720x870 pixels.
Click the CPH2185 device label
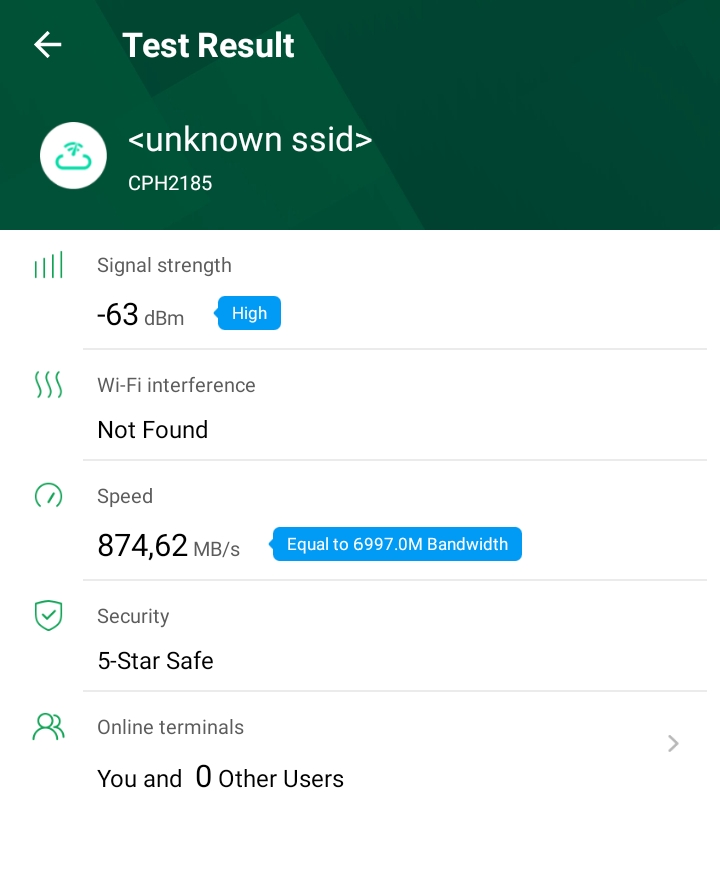pyautogui.click(x=170, y=184)
